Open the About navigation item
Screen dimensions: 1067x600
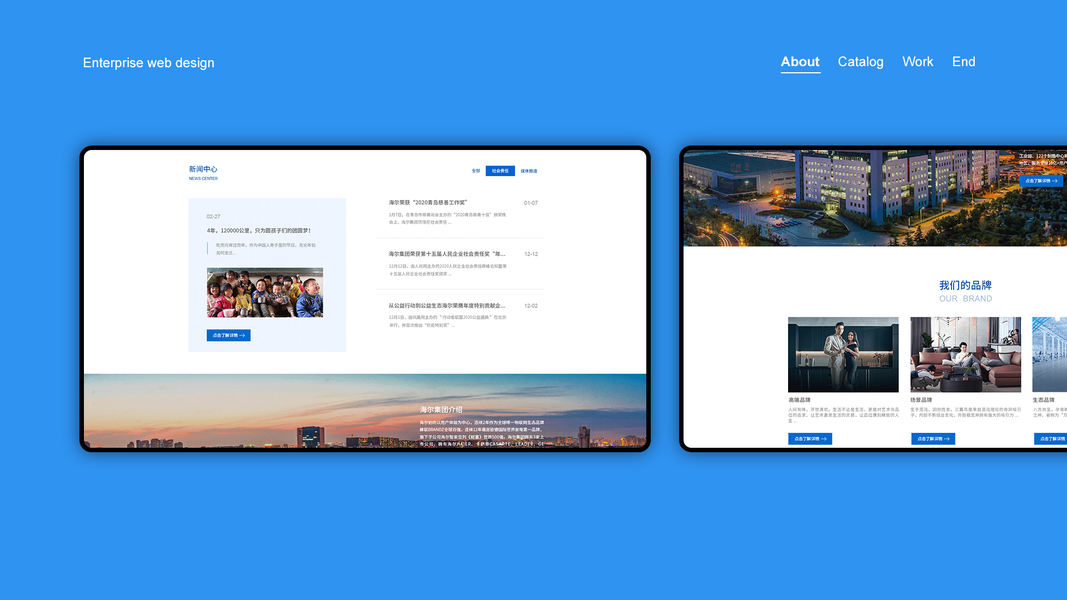[800, 62]
